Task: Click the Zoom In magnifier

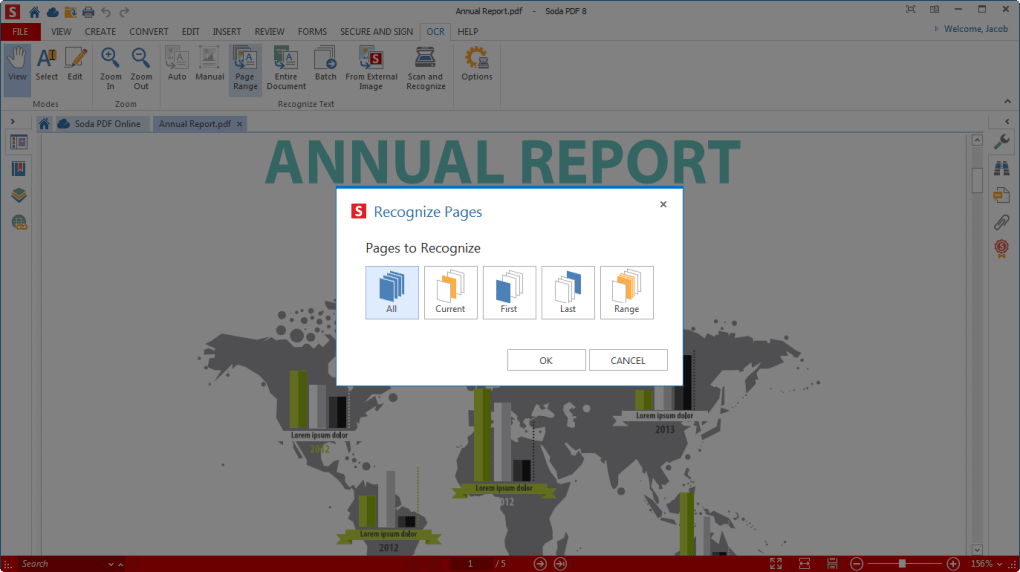Action: [111, 69]
